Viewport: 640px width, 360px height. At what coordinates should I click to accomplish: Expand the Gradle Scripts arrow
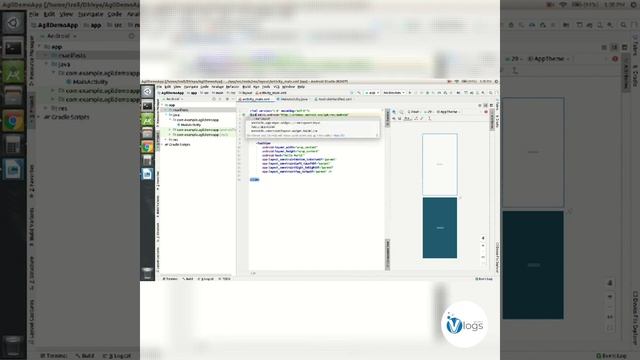[x=162, y=144]
